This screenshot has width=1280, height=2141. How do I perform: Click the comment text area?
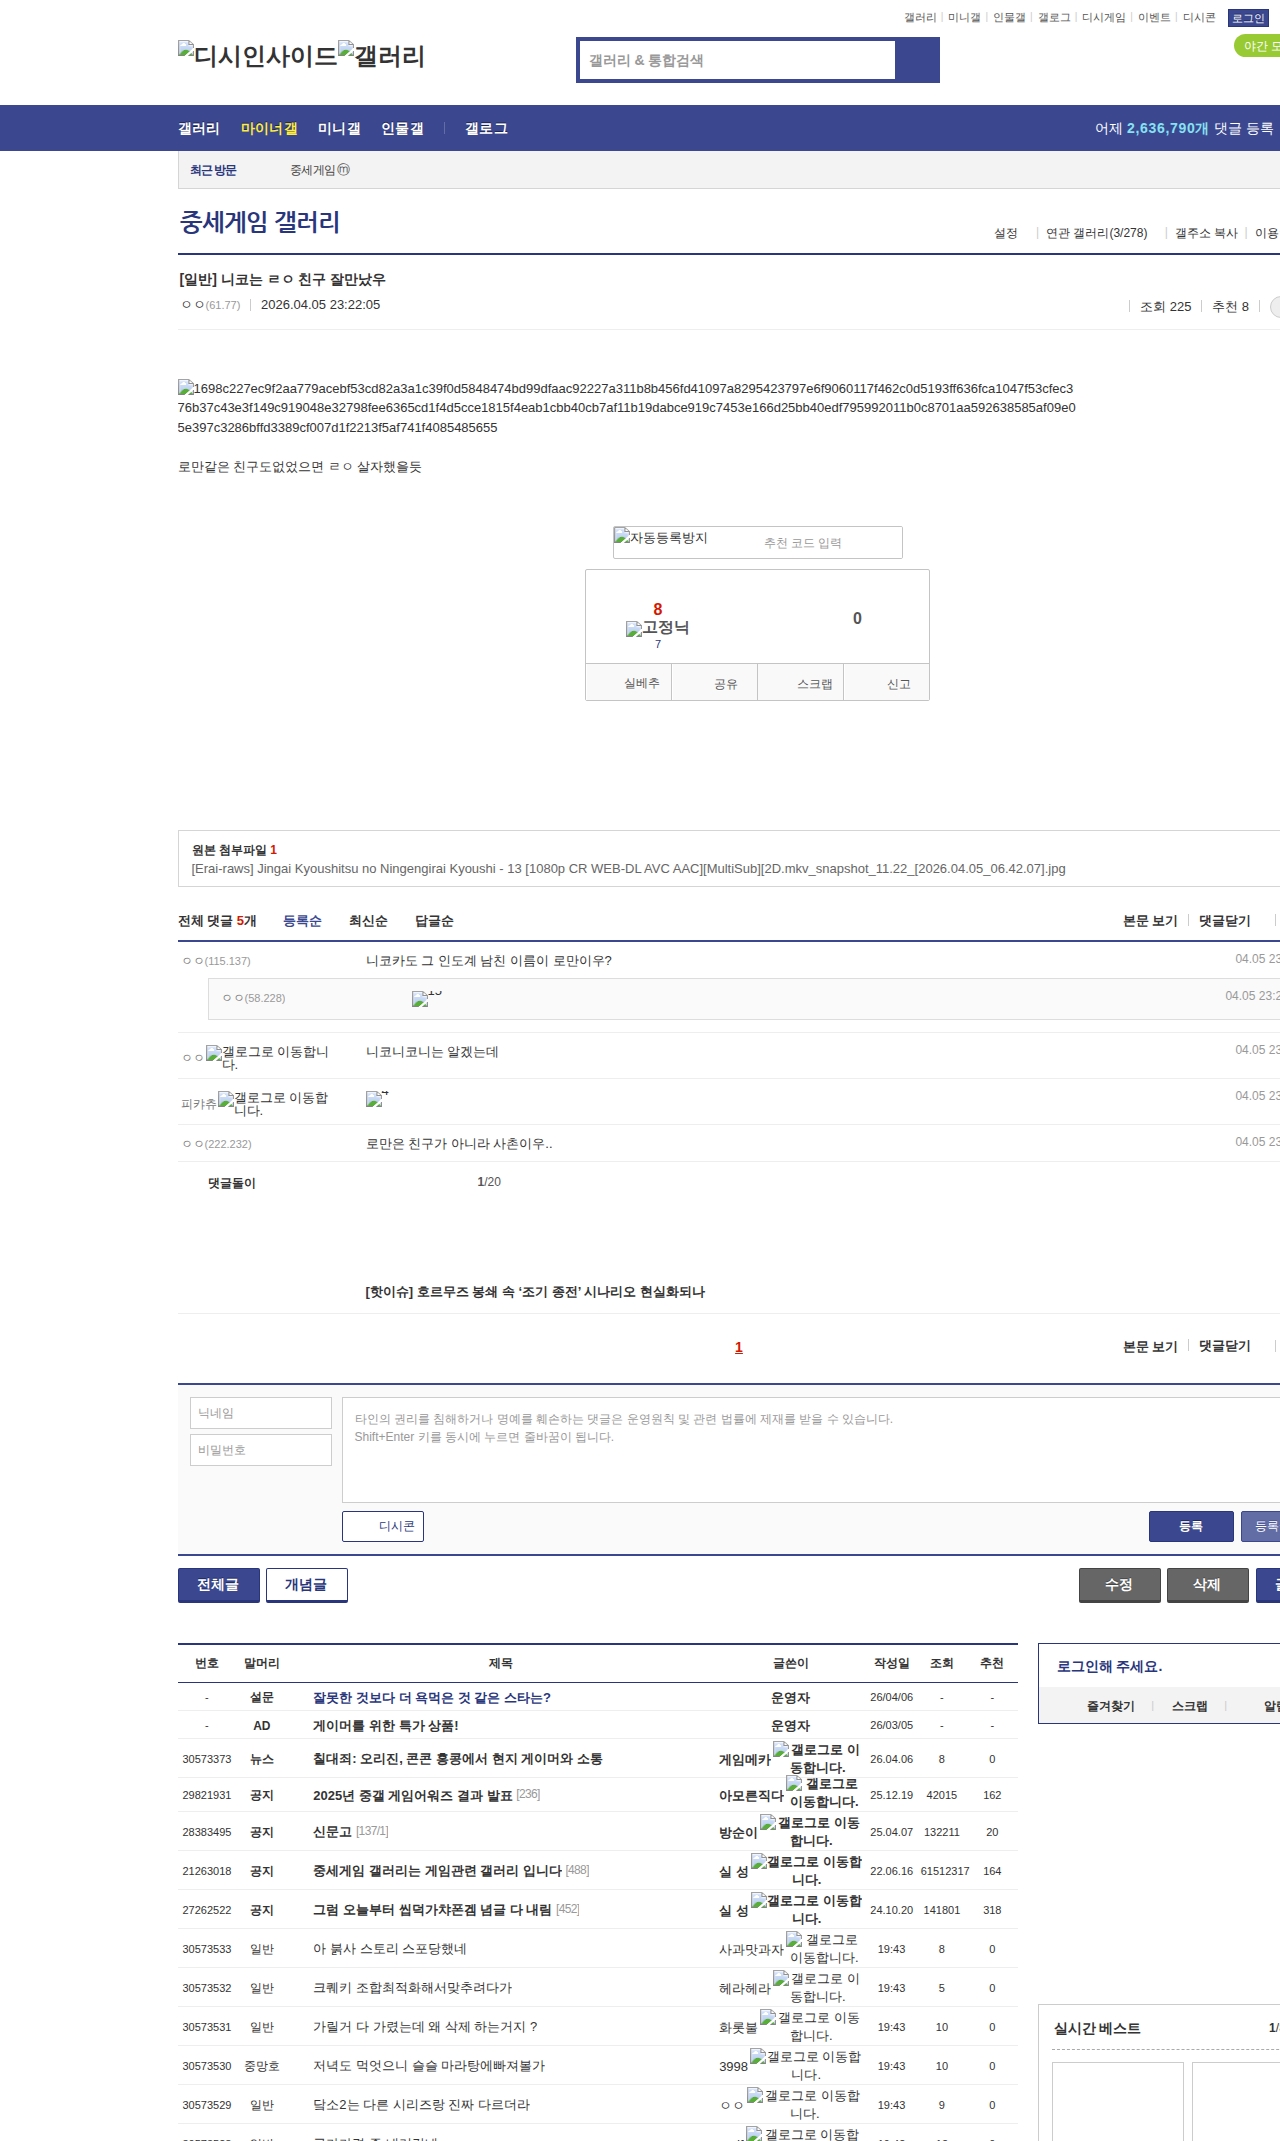[x=811, y=1449]
